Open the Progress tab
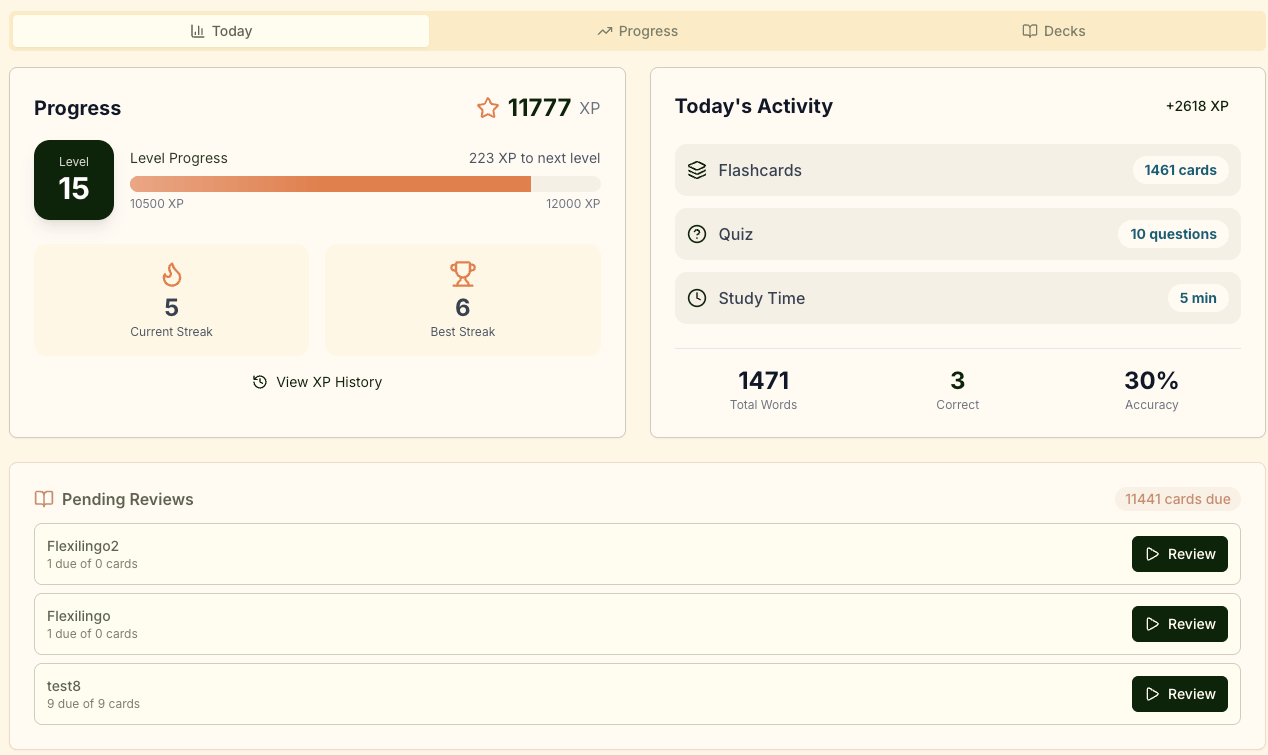This screenshot has height=755, width=1268. 637,31
